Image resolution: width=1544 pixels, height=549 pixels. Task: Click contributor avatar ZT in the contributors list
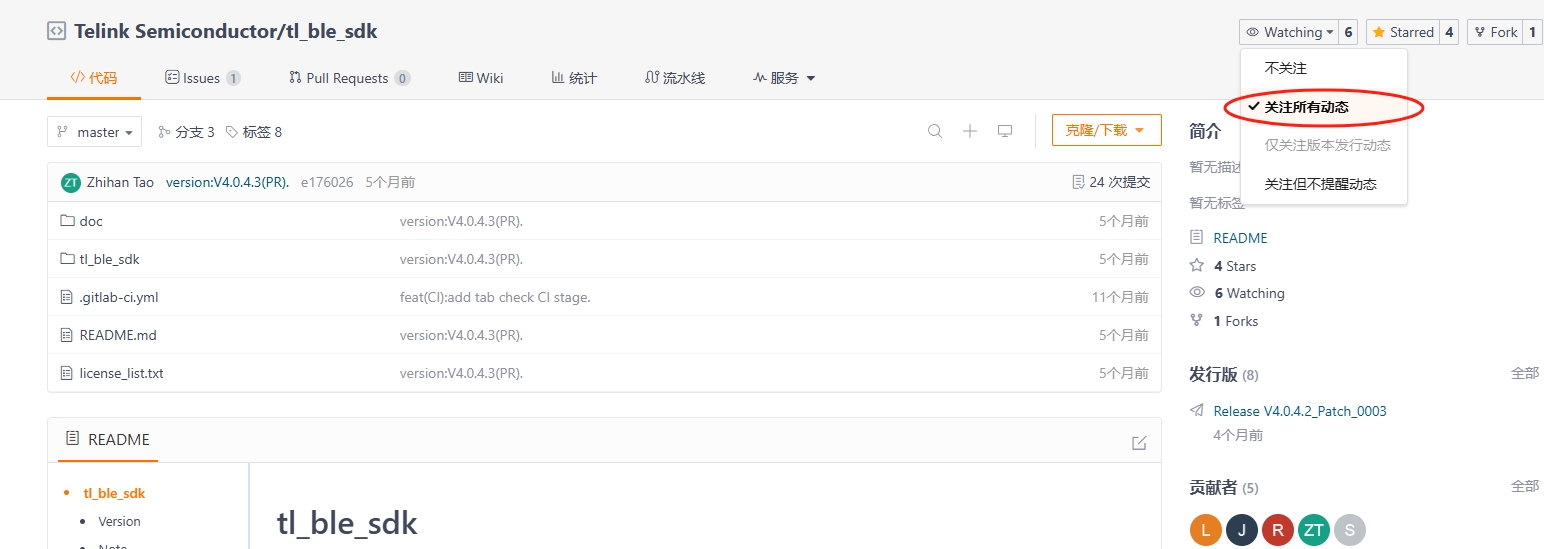point(1314,530)
